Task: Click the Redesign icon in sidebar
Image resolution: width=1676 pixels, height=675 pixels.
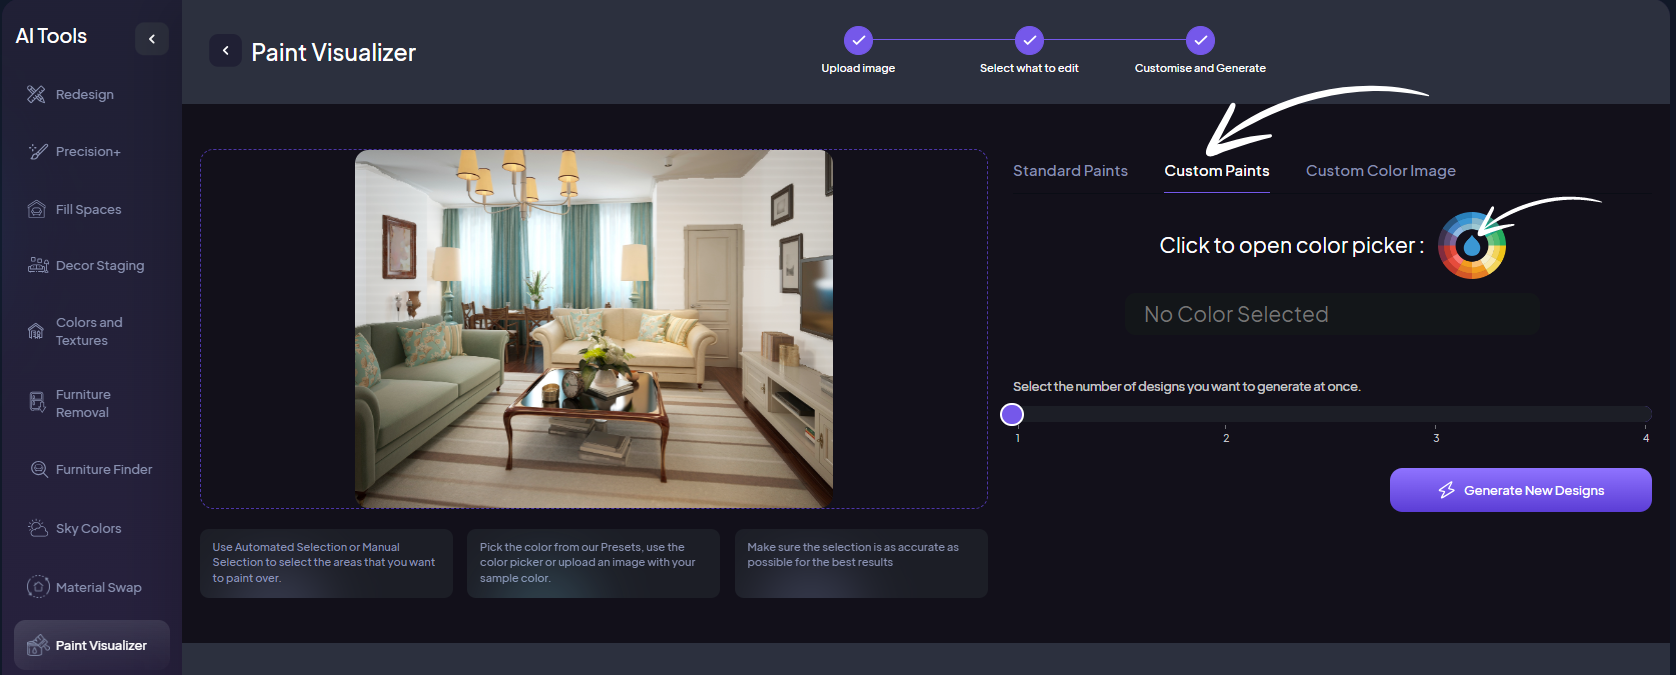Action: (36, 94)
